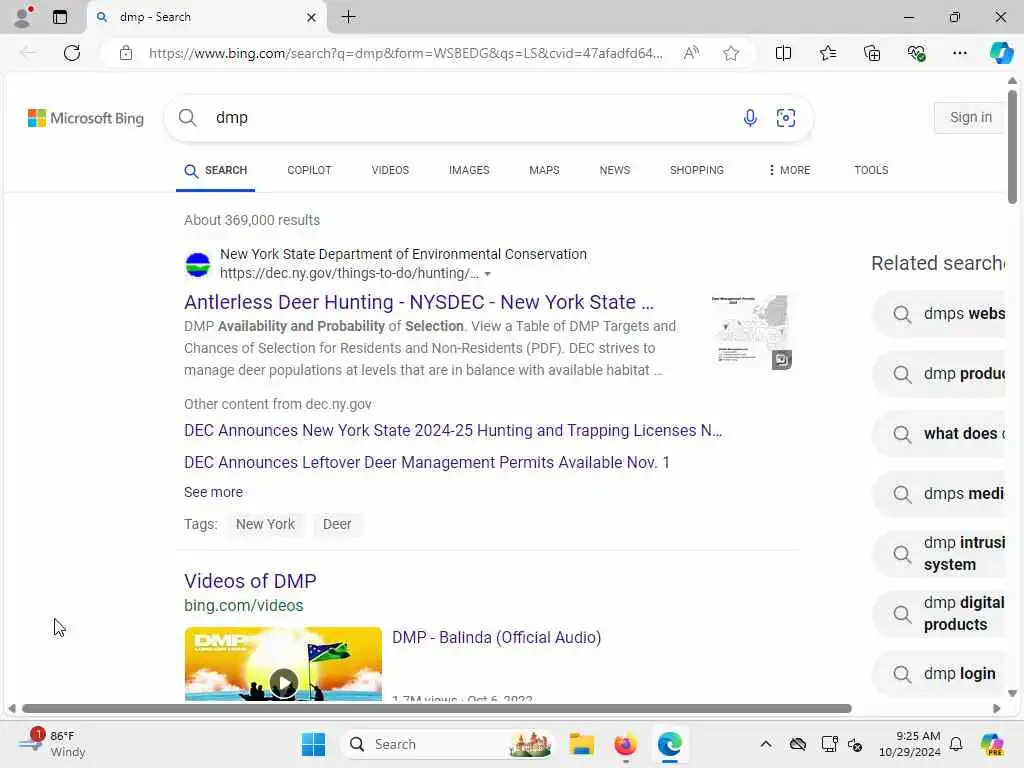Open the deer hunting result thumbnail
Image resolution: width=1024 pixels, height=768 pixels.
[751, 332]
